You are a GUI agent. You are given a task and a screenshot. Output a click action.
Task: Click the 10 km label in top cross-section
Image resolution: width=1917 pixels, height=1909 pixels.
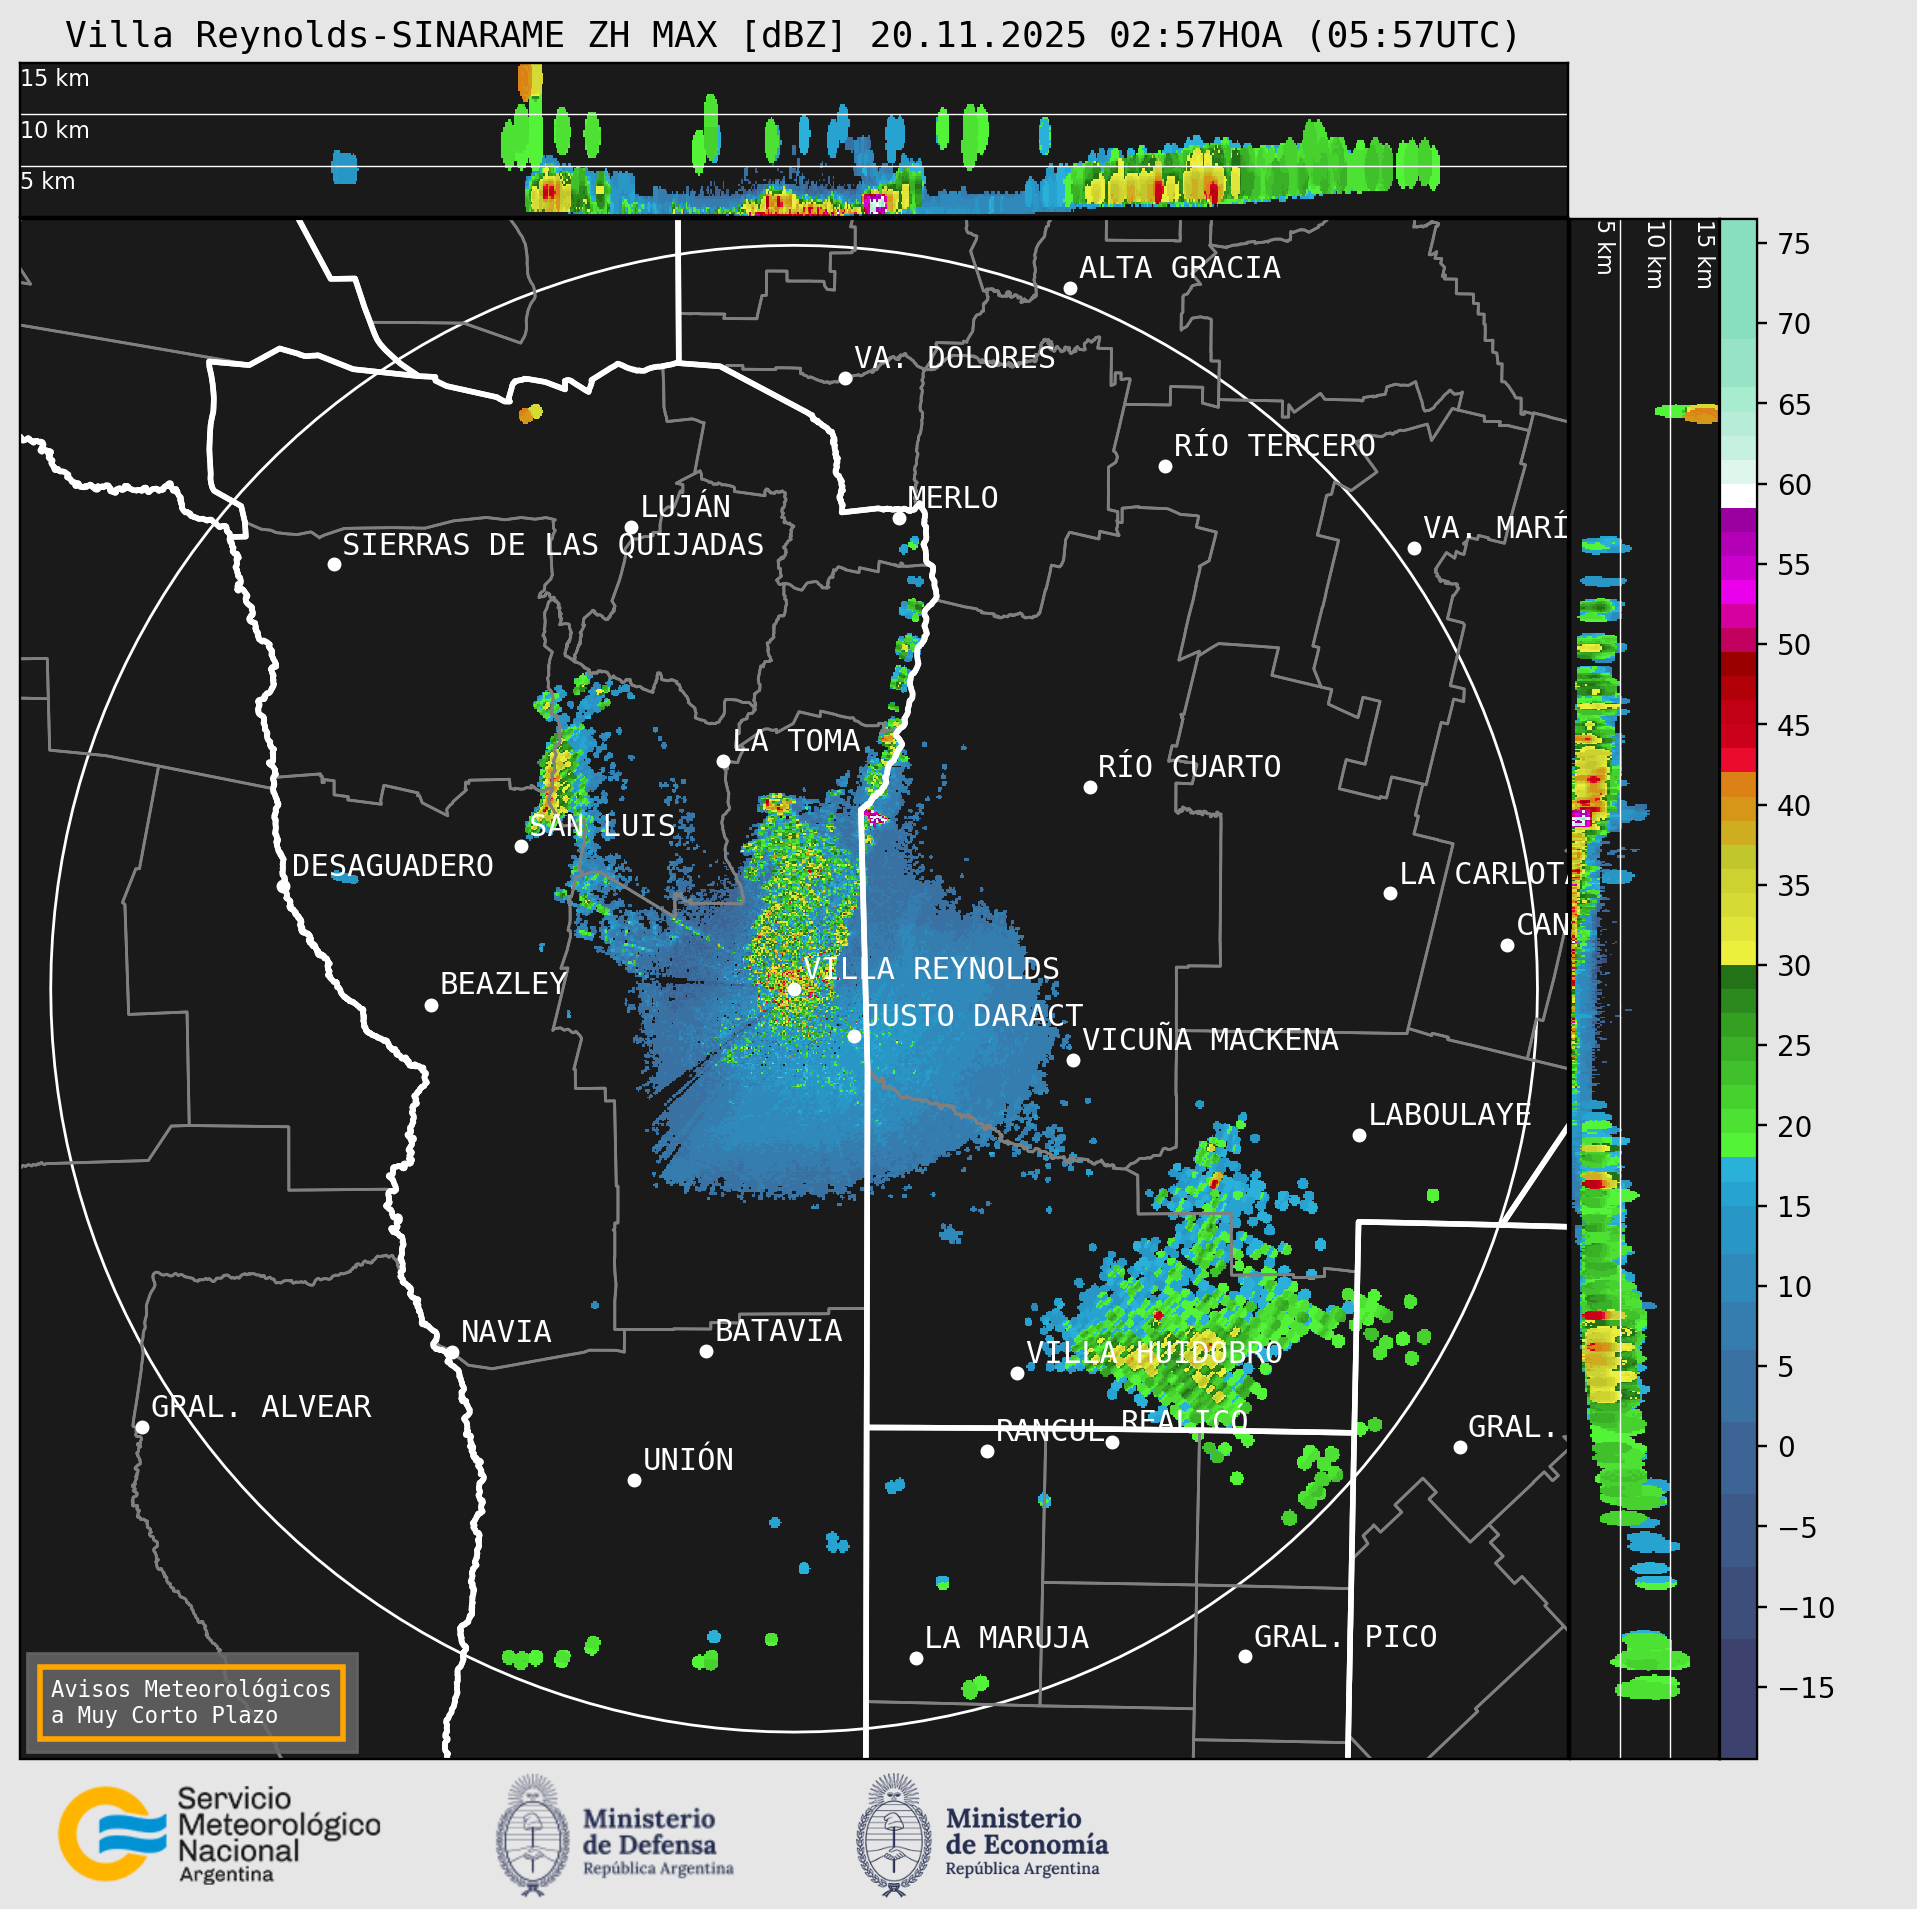click(55, 130)
